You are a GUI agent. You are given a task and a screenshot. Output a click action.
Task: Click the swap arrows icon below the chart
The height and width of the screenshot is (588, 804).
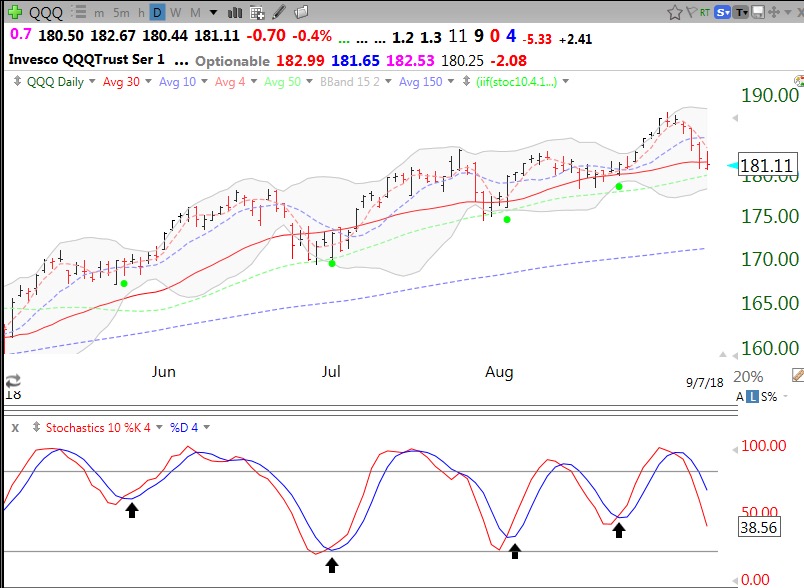[13, 381]
